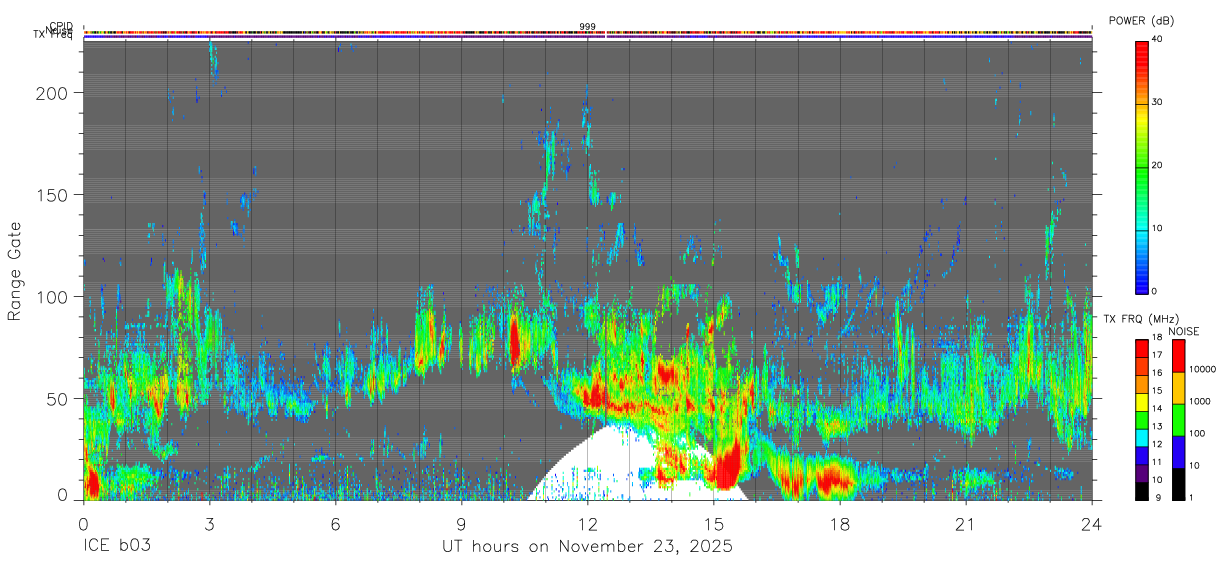Select orange segment of NOISE bar
Image resolution: width=1228 pixels, height=567 pixels.
[x=1178, y=388]
